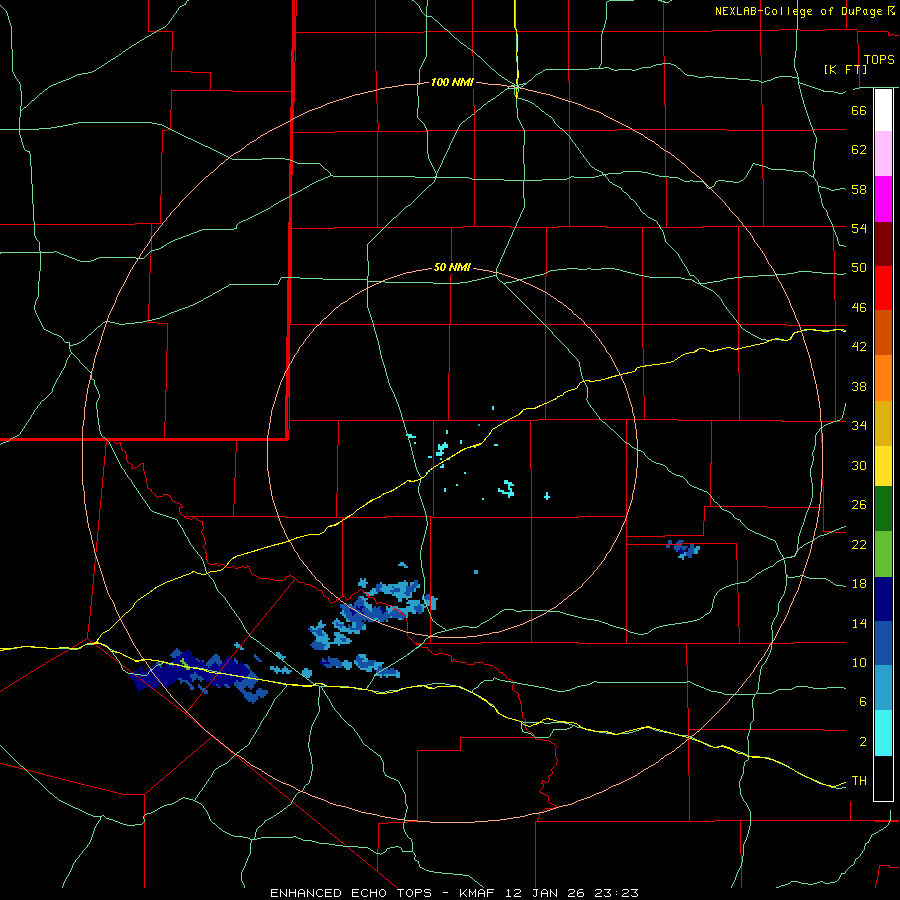Select the dark red (maroon) legend band
Image resolution: width=900 pixels, height=900 pixels.
click(x=883, y=244)
